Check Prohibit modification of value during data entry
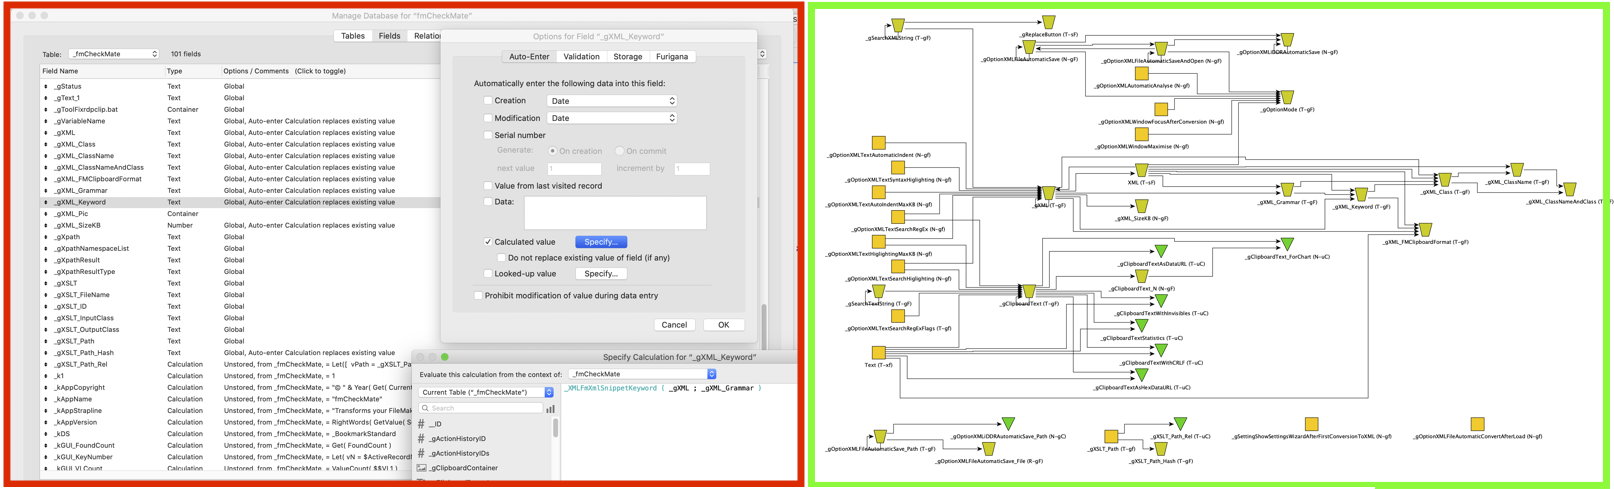This screenshot has height=489, width=1614. [478, 296]
